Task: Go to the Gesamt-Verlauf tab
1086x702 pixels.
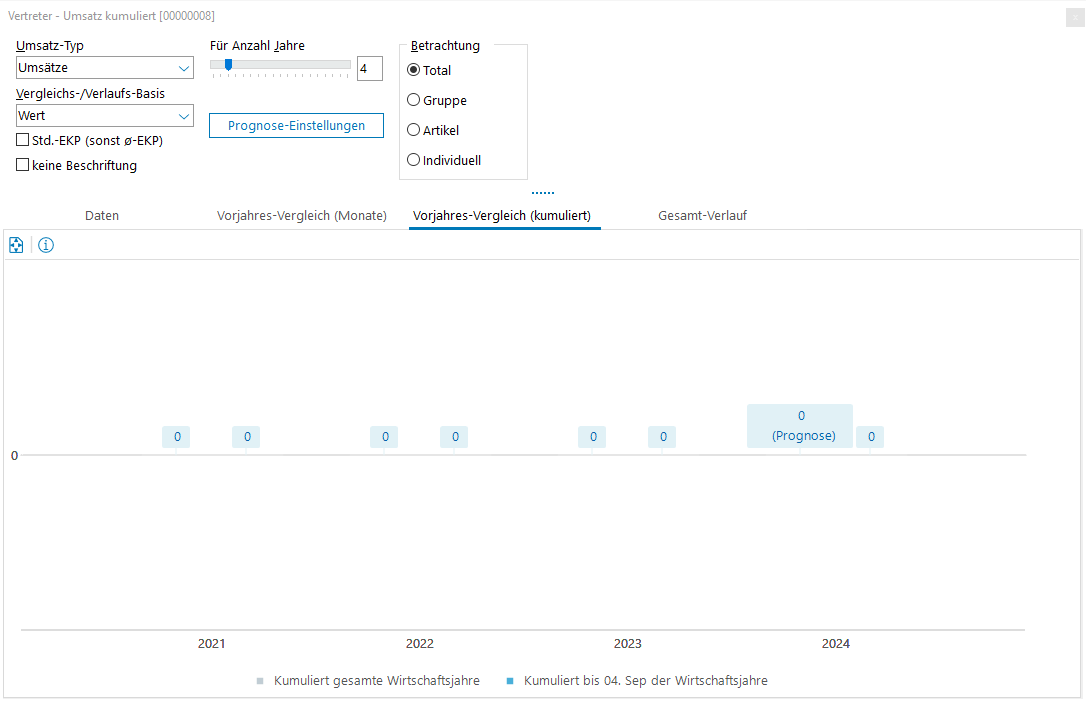Action: [702, 216]
